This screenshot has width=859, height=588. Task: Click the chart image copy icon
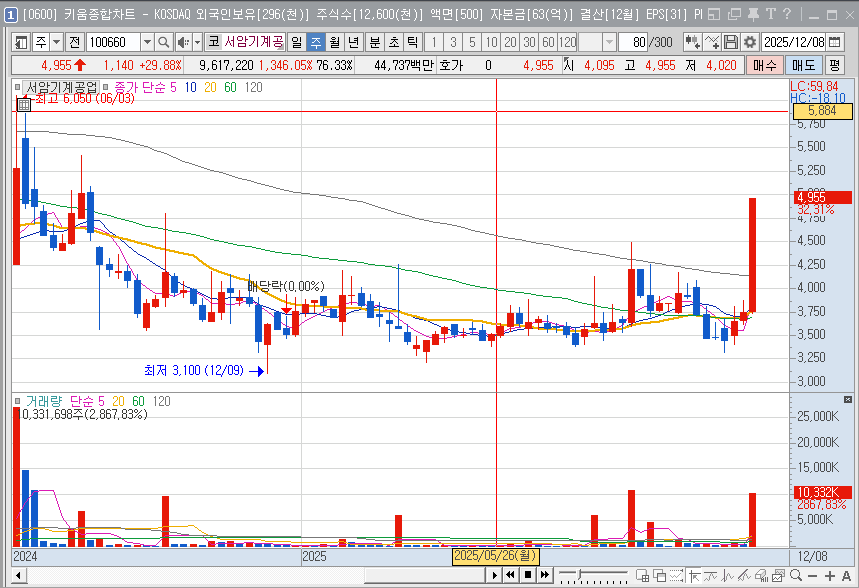coord(778,575)
